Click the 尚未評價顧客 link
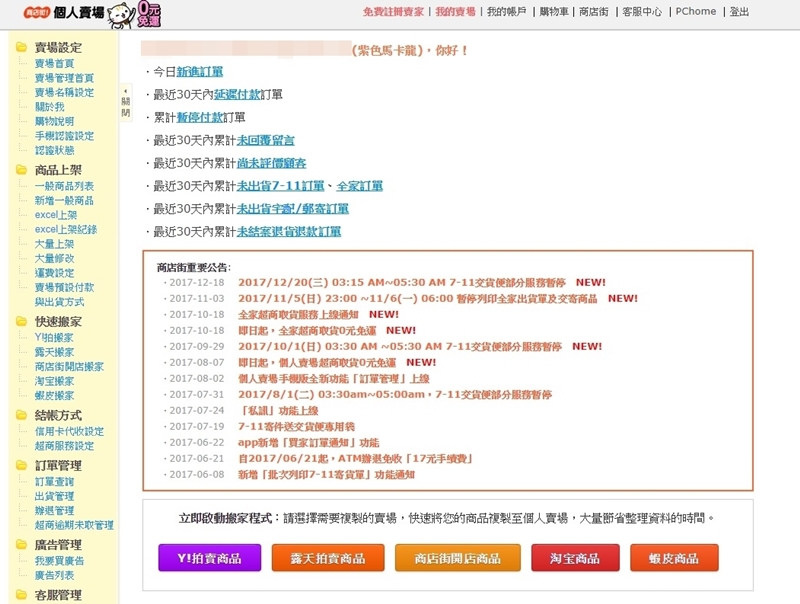800x604 pixels. (271, 163)
